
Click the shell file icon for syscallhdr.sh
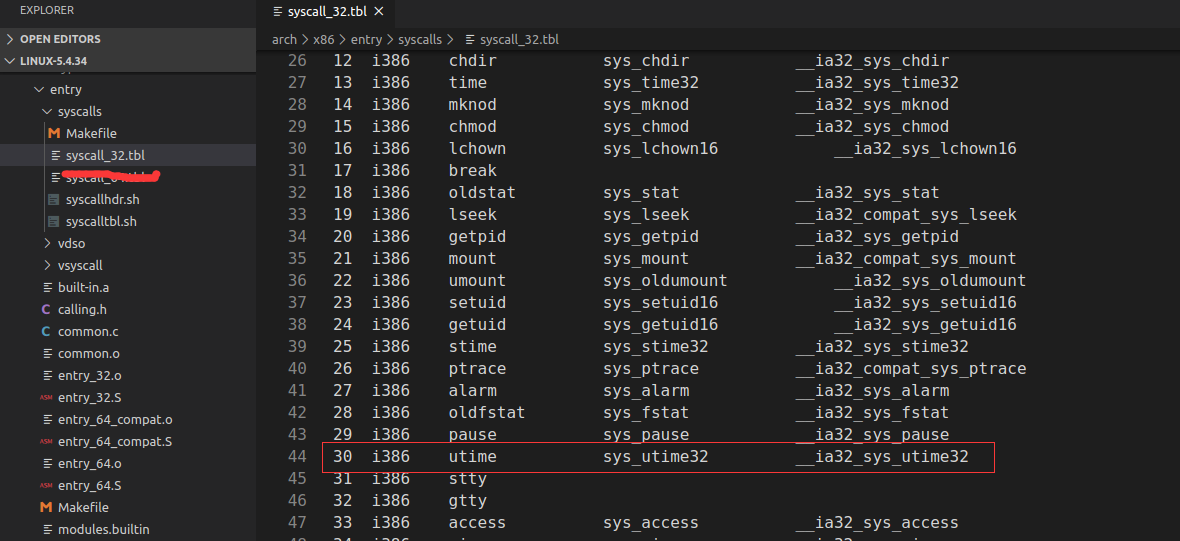[54, 199]
